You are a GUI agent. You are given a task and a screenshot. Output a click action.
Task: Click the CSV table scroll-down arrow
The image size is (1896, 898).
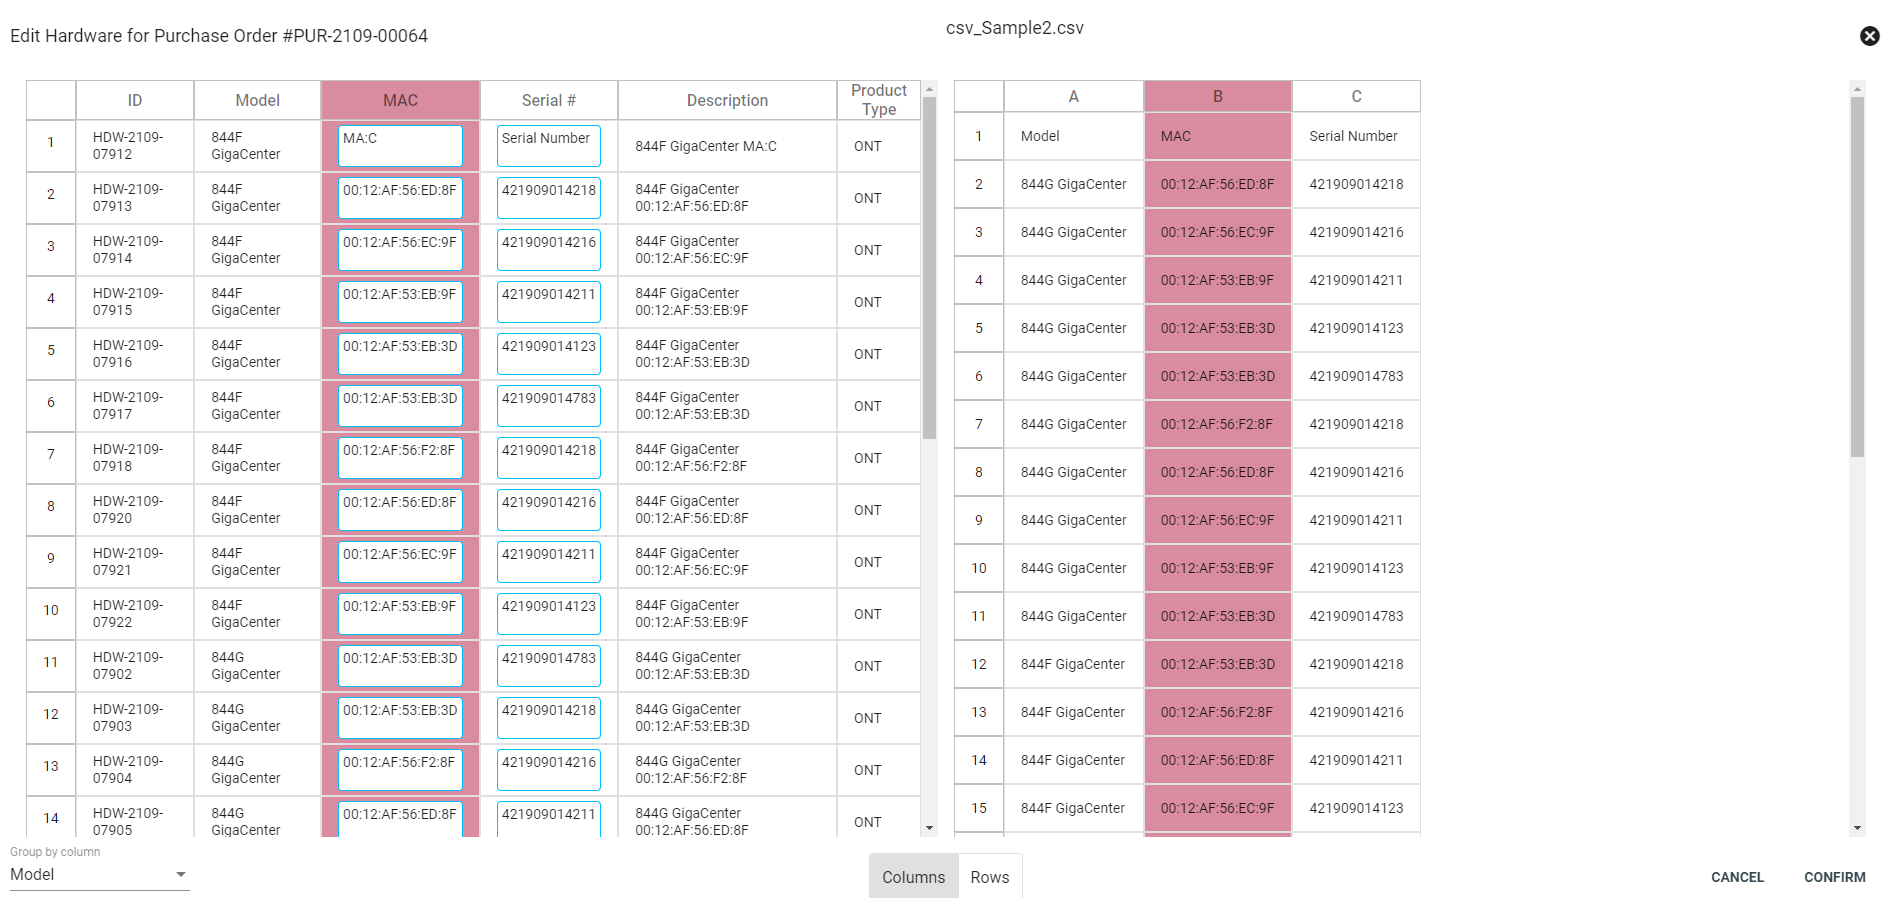coord(1857,828)
